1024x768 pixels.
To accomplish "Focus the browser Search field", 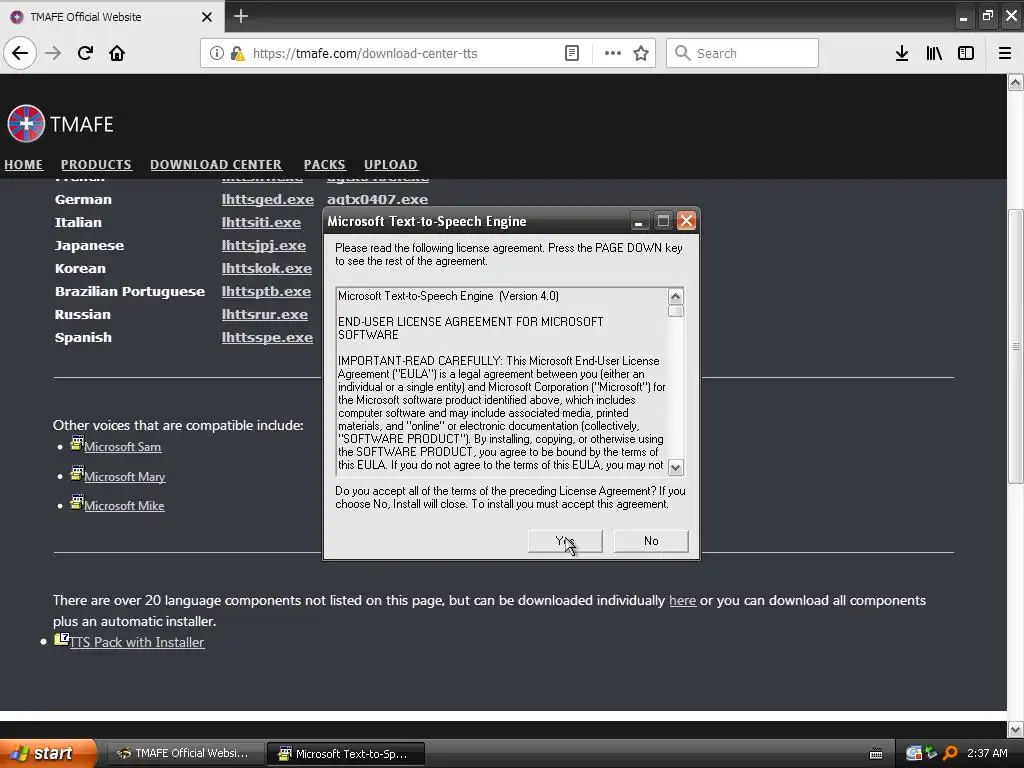I will 743,53.
